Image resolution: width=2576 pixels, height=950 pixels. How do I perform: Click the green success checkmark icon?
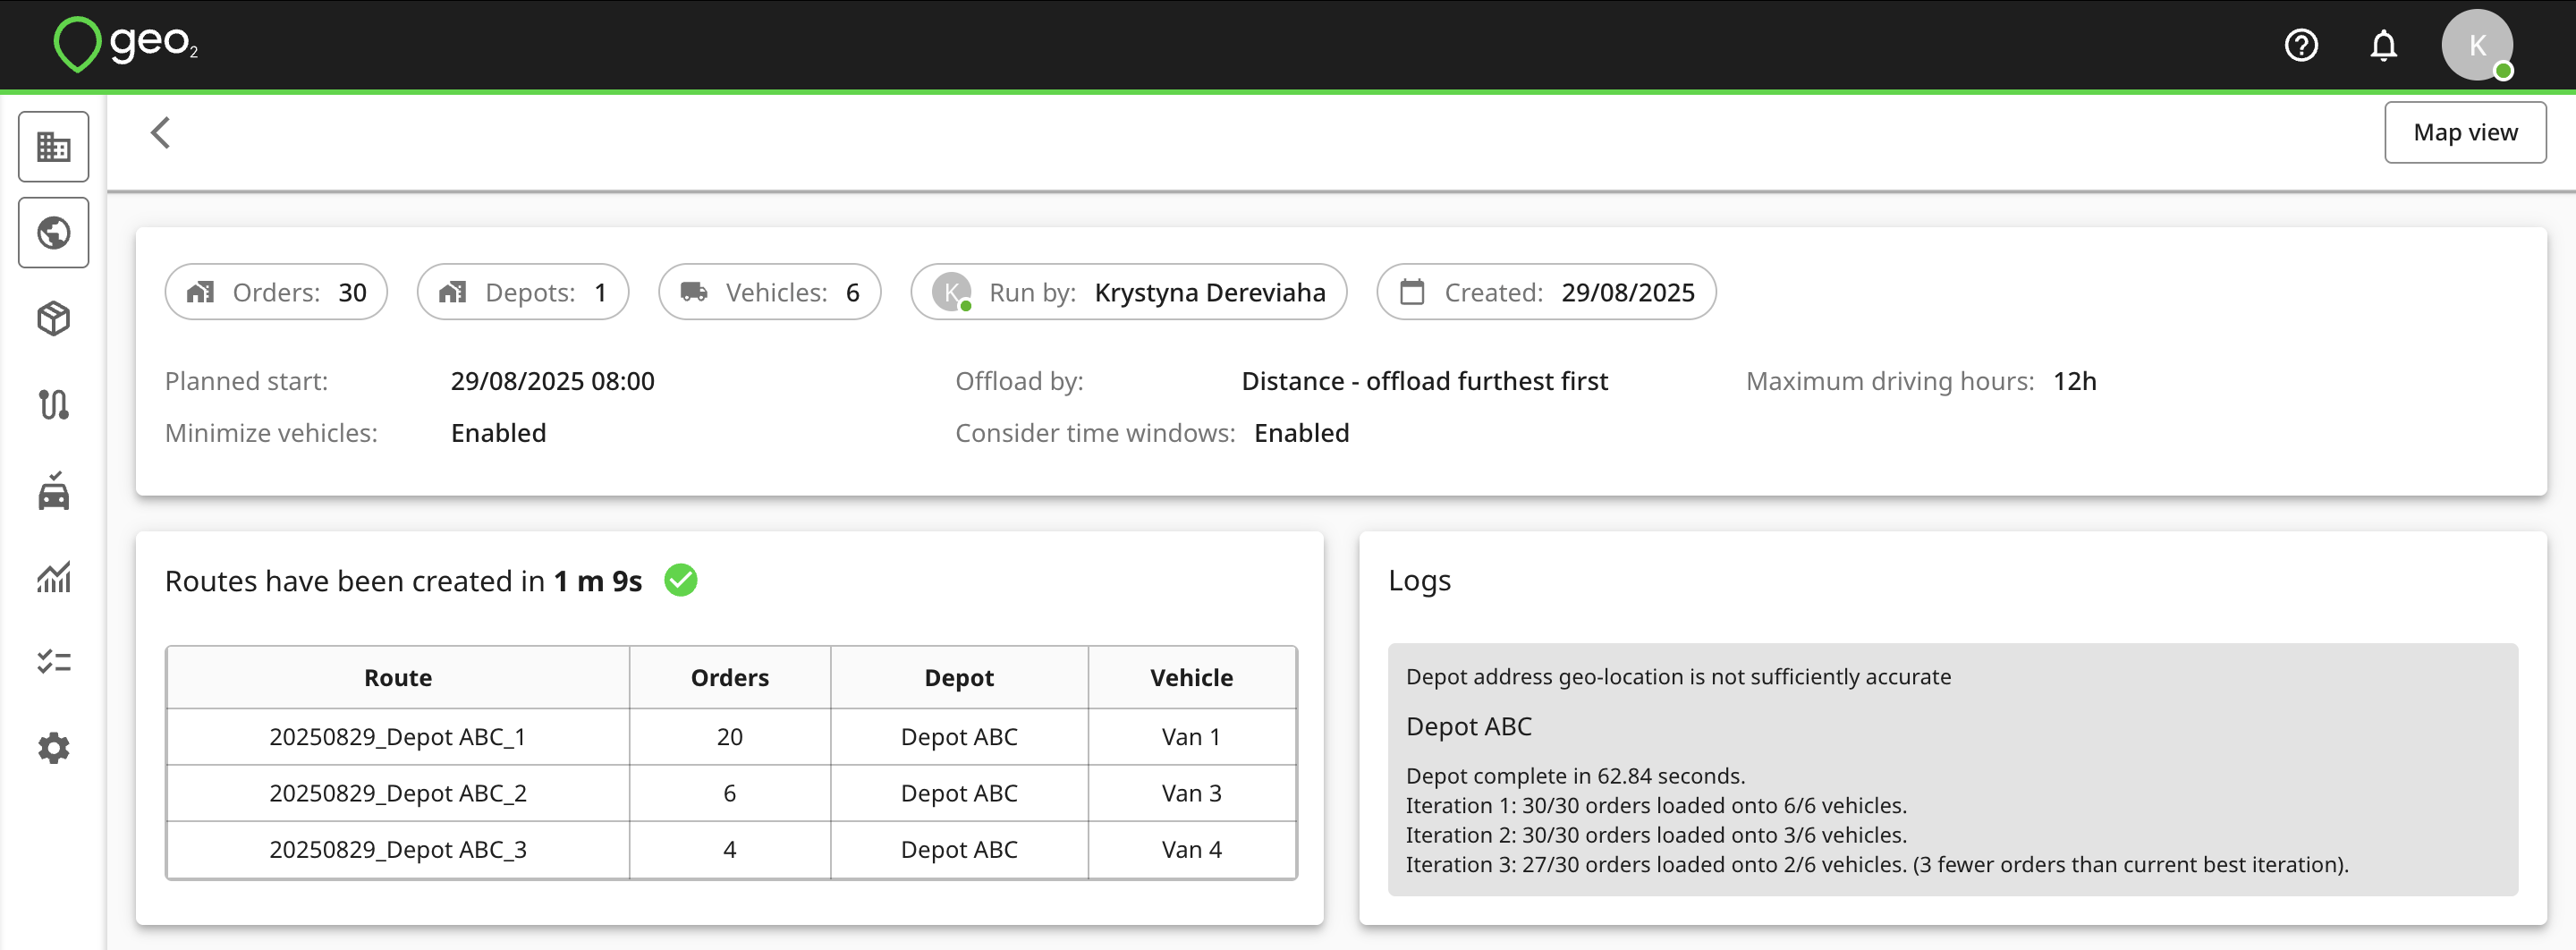click(x=680, y=580)
